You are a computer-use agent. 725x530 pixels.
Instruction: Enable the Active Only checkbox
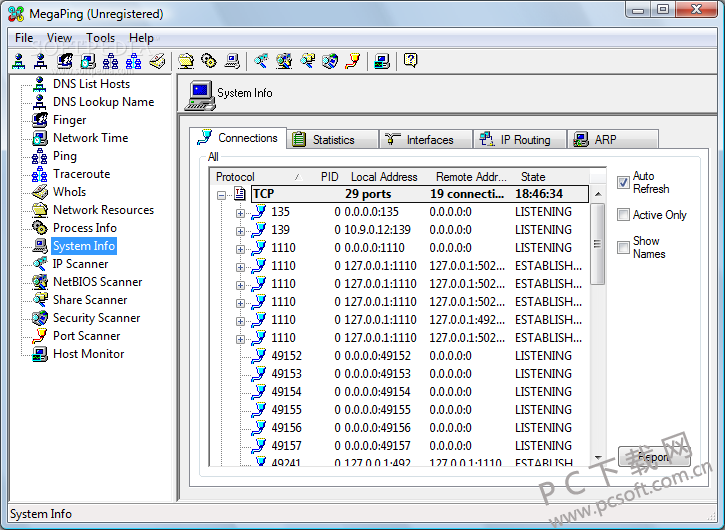pyautogui.click(x=623, y=215)
